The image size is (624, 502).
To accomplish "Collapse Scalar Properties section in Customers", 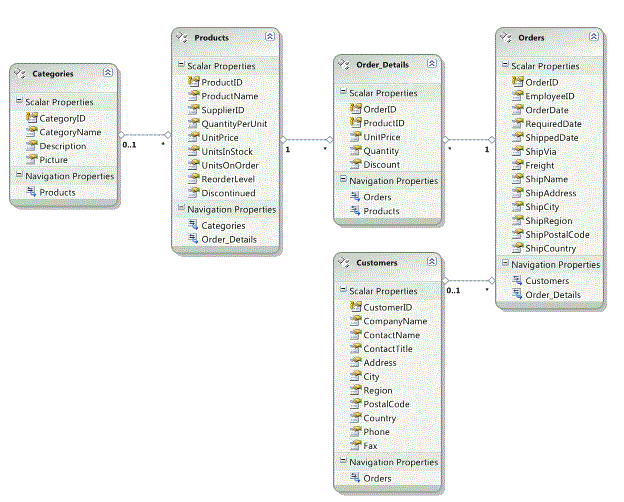I will 341,291.
